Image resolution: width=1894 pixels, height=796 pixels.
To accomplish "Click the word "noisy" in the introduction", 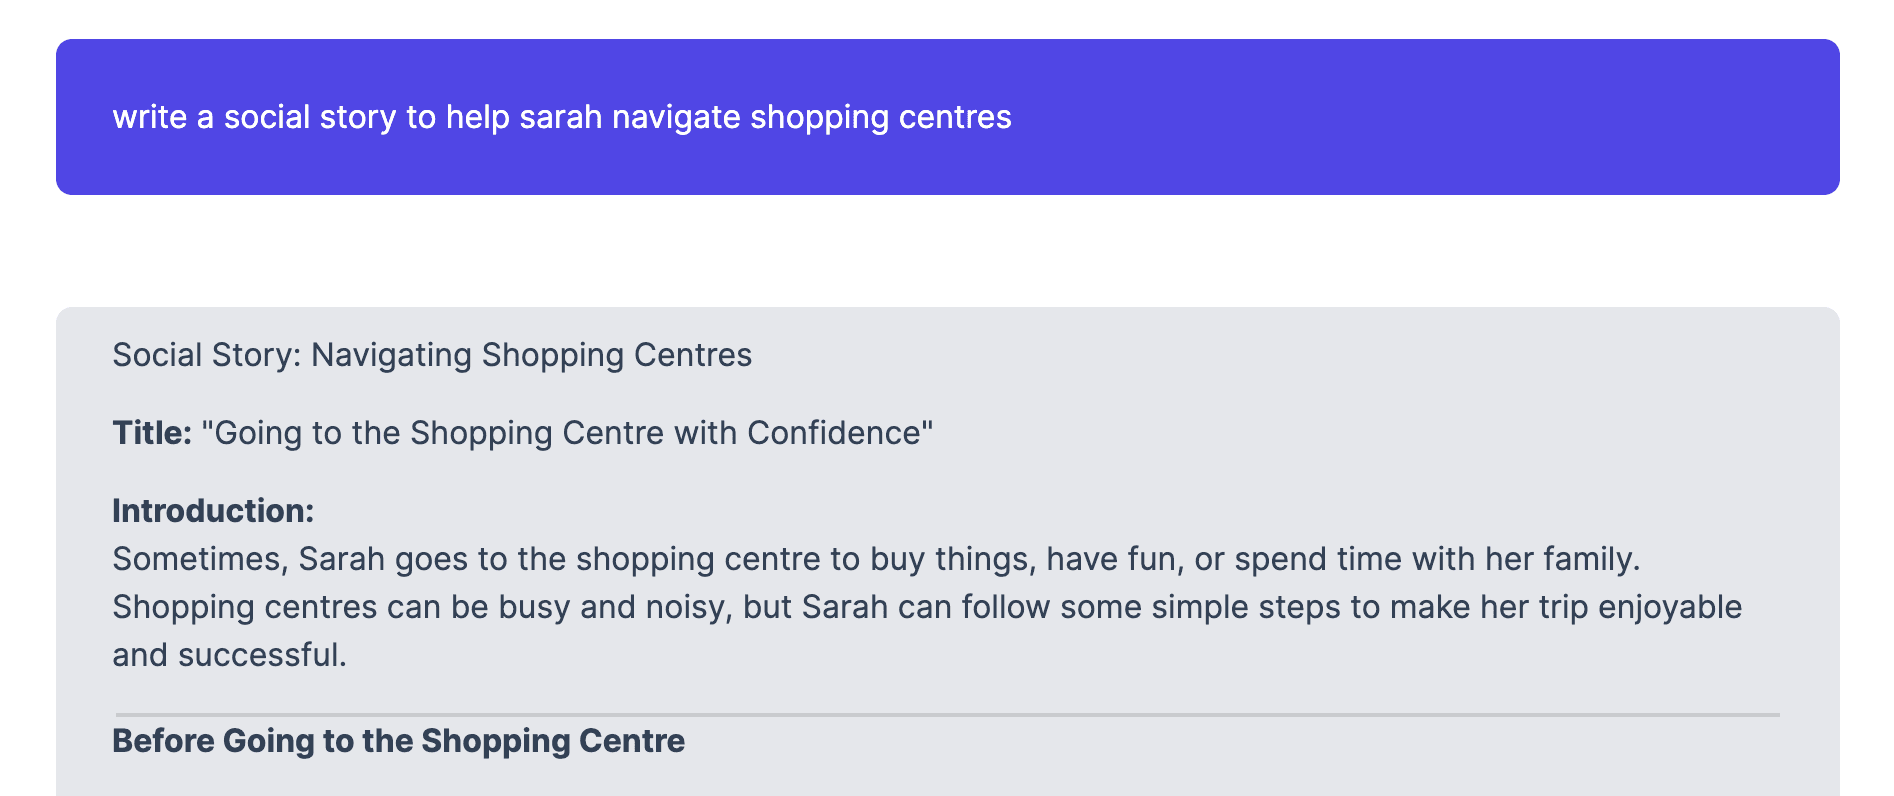I will [688, 607].
